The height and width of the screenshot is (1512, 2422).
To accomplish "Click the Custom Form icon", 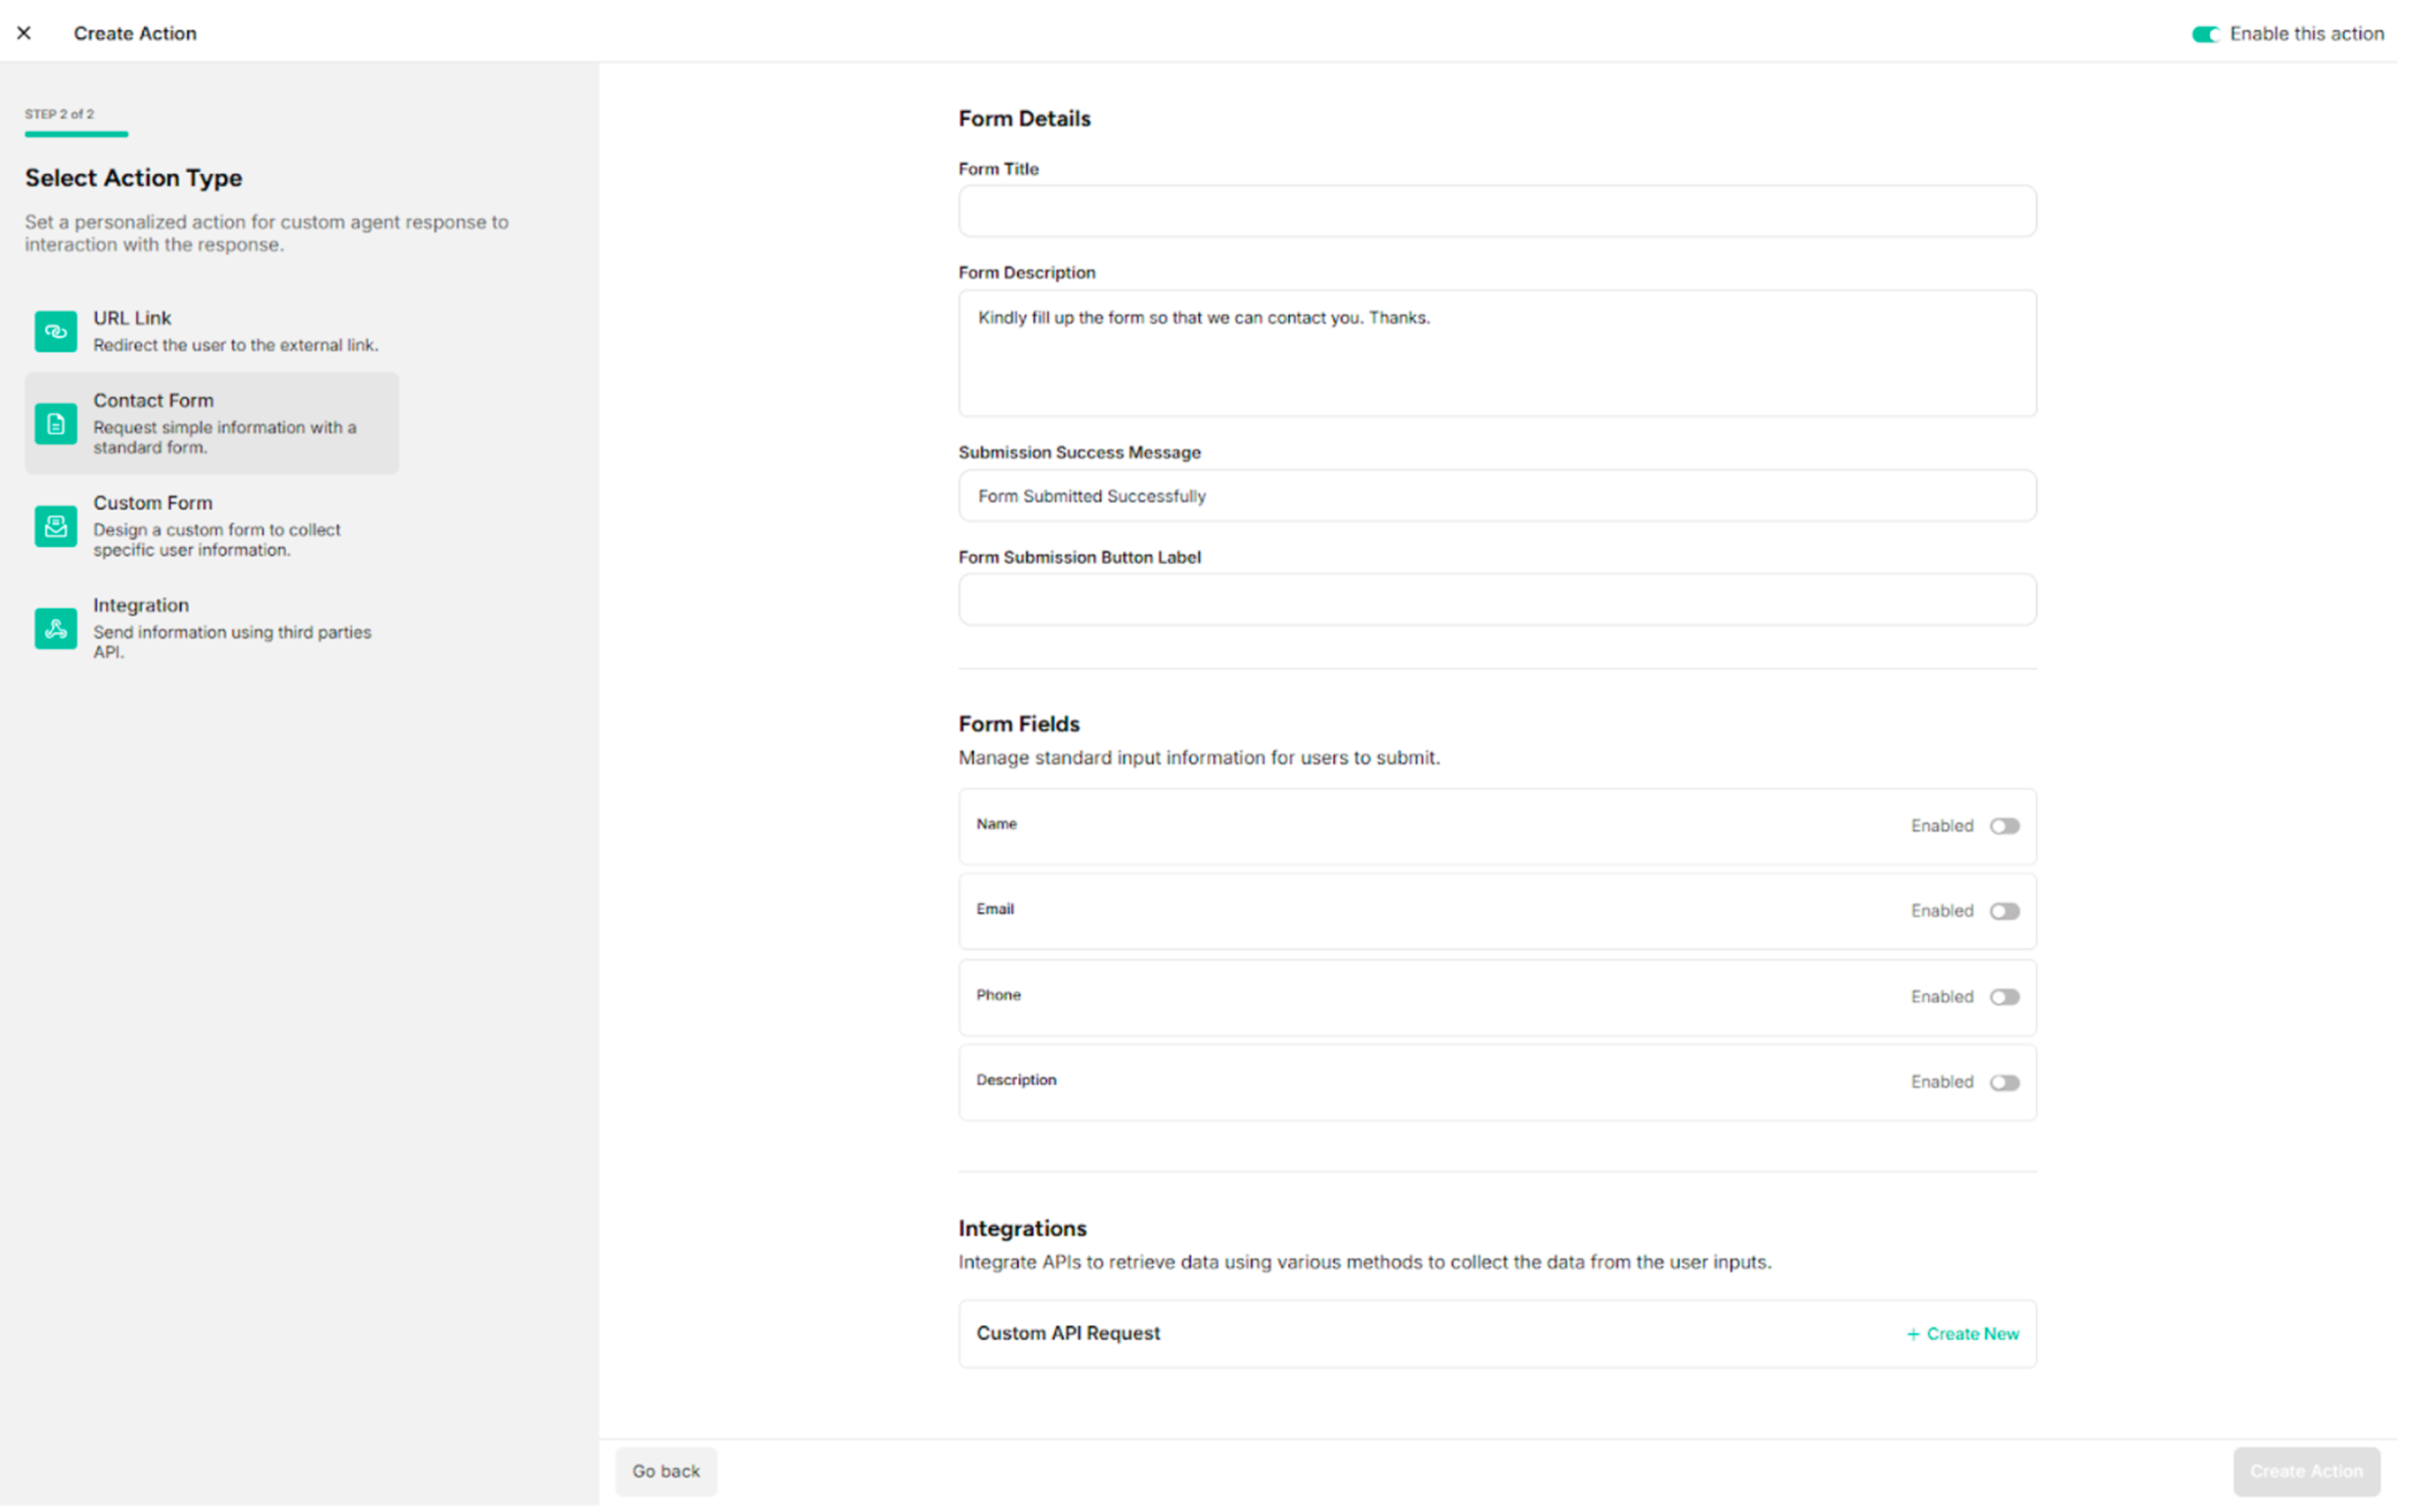I will 56,526.
